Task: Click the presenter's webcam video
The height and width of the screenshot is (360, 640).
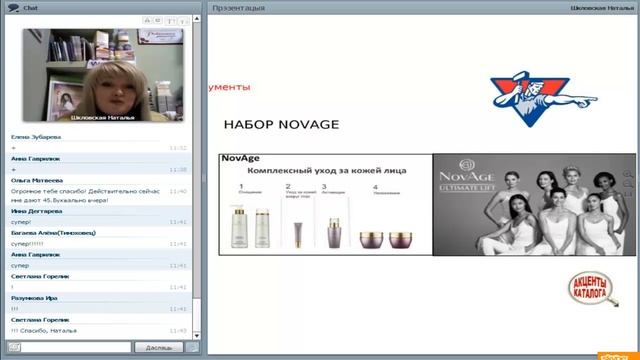Action: point(103,75)
